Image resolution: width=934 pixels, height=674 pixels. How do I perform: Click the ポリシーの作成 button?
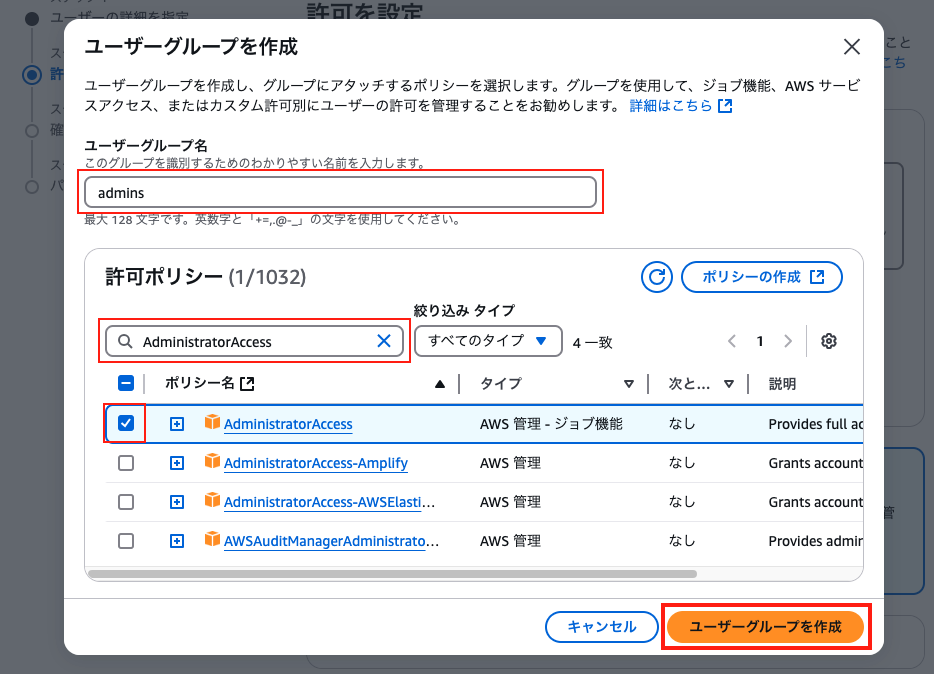762,277
